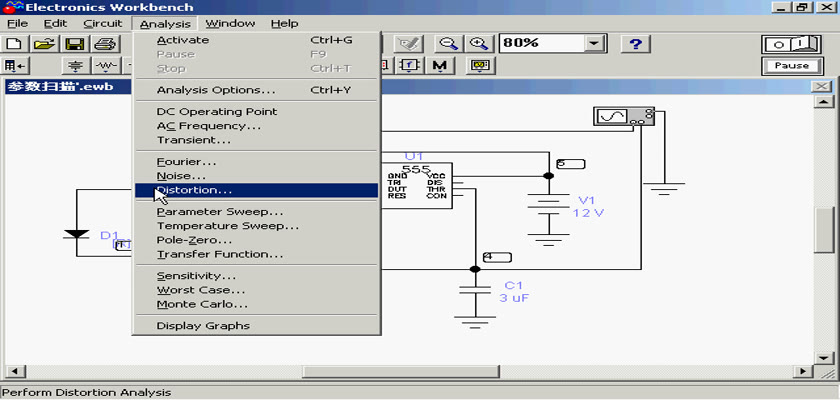Select Distortion analysis

coord(256,190)
